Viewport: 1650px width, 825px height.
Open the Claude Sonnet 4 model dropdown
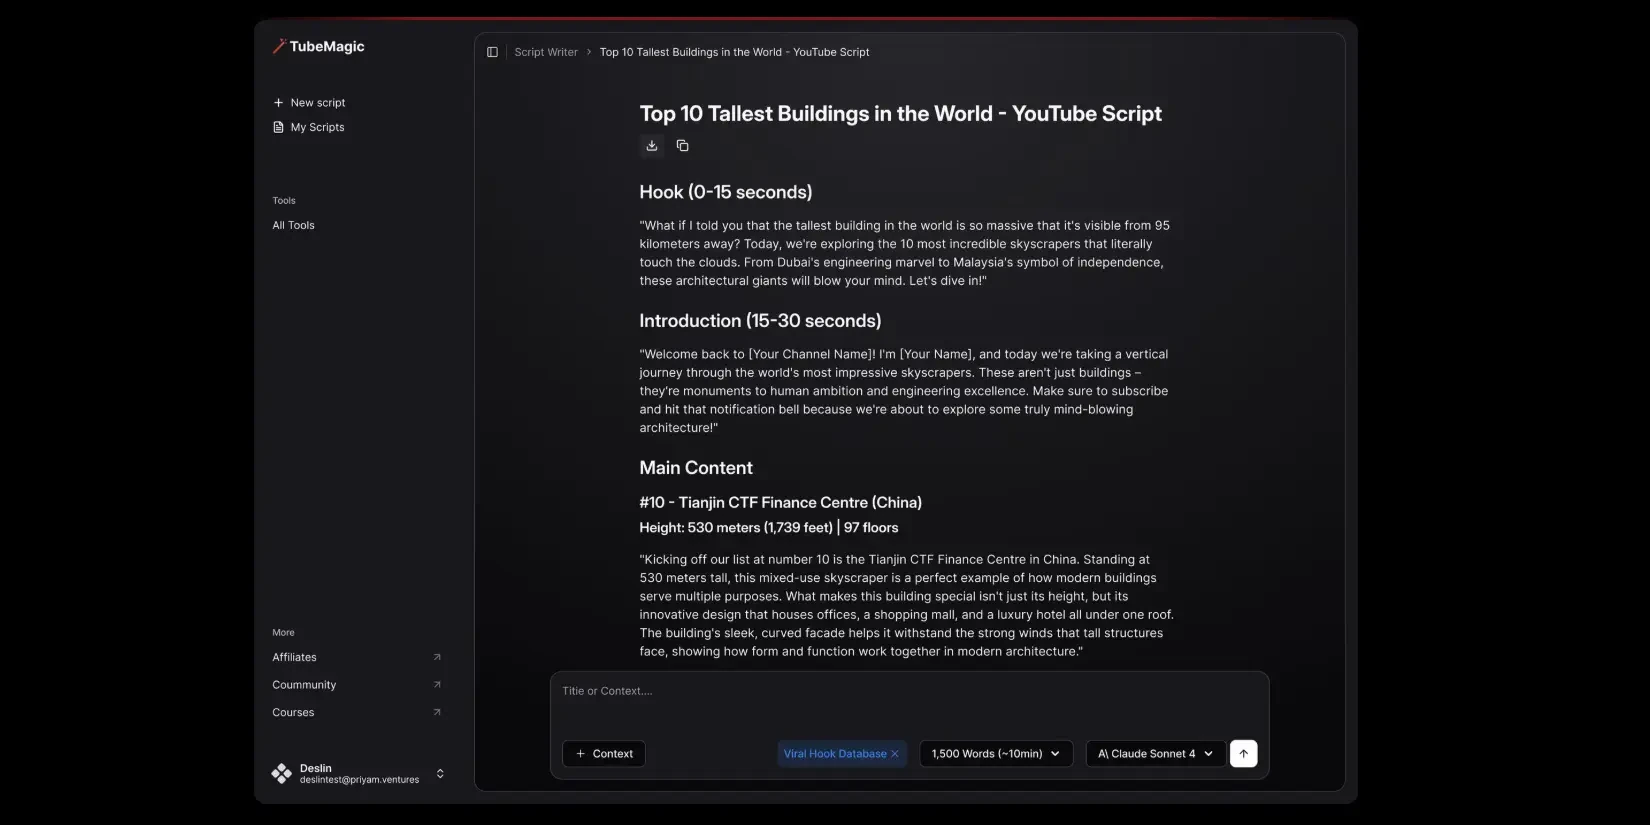pyautogui.click(x=1155, y=754)
